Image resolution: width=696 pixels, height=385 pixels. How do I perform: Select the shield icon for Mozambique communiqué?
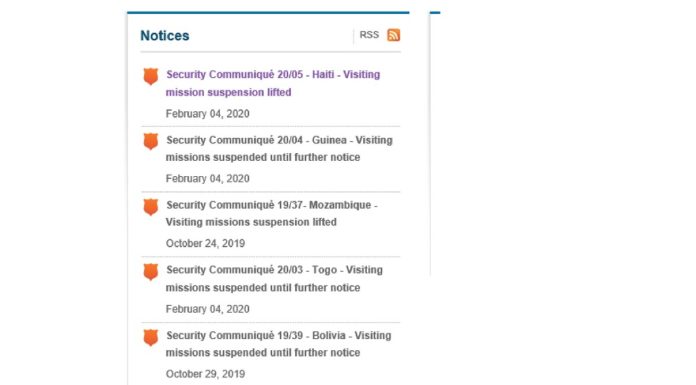151,206
